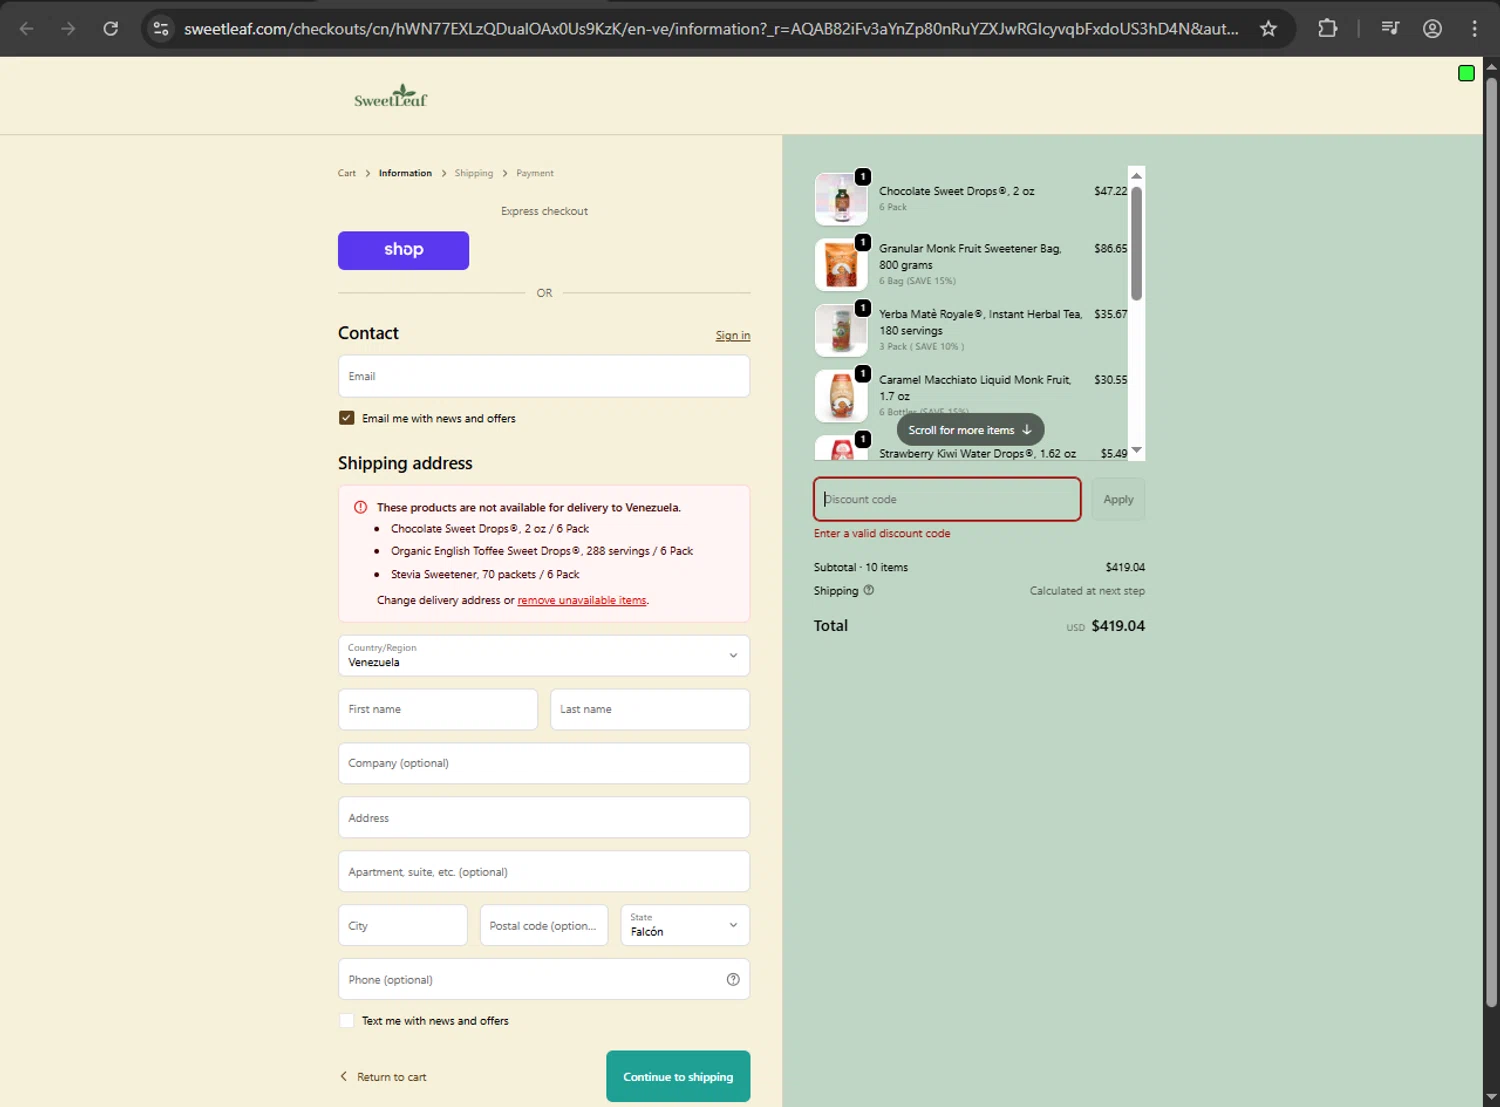Click the SweetLeaf logo
The height and width of the screenshot is (1107, 1500).
pyautogui.click(x=390, y=96)
